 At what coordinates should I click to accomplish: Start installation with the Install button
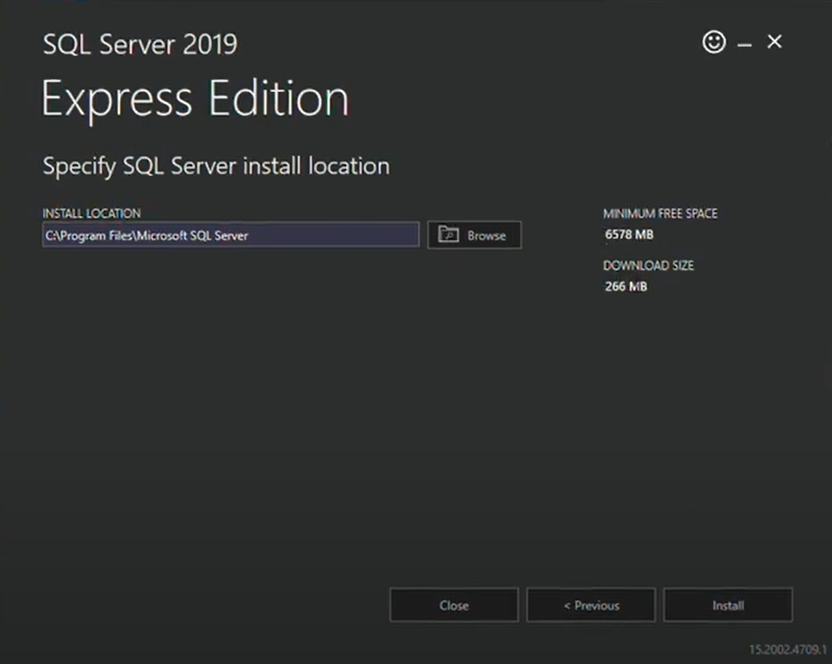(x=728, y=605)
